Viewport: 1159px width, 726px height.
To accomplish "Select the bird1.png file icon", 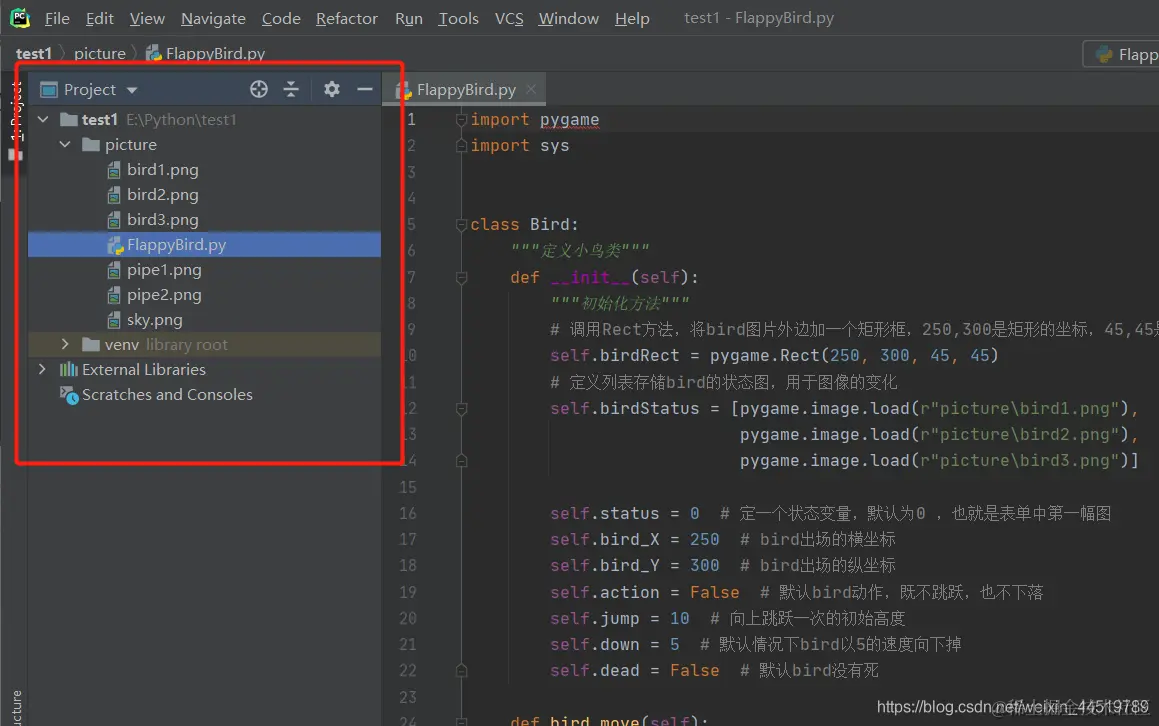I will (114, 170).
